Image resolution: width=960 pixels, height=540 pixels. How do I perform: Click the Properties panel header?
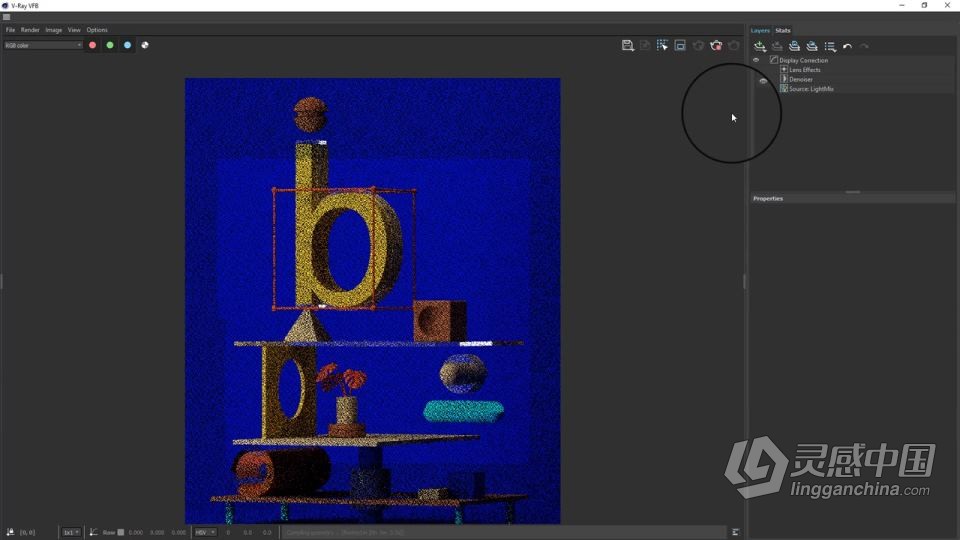click(852, 199)
